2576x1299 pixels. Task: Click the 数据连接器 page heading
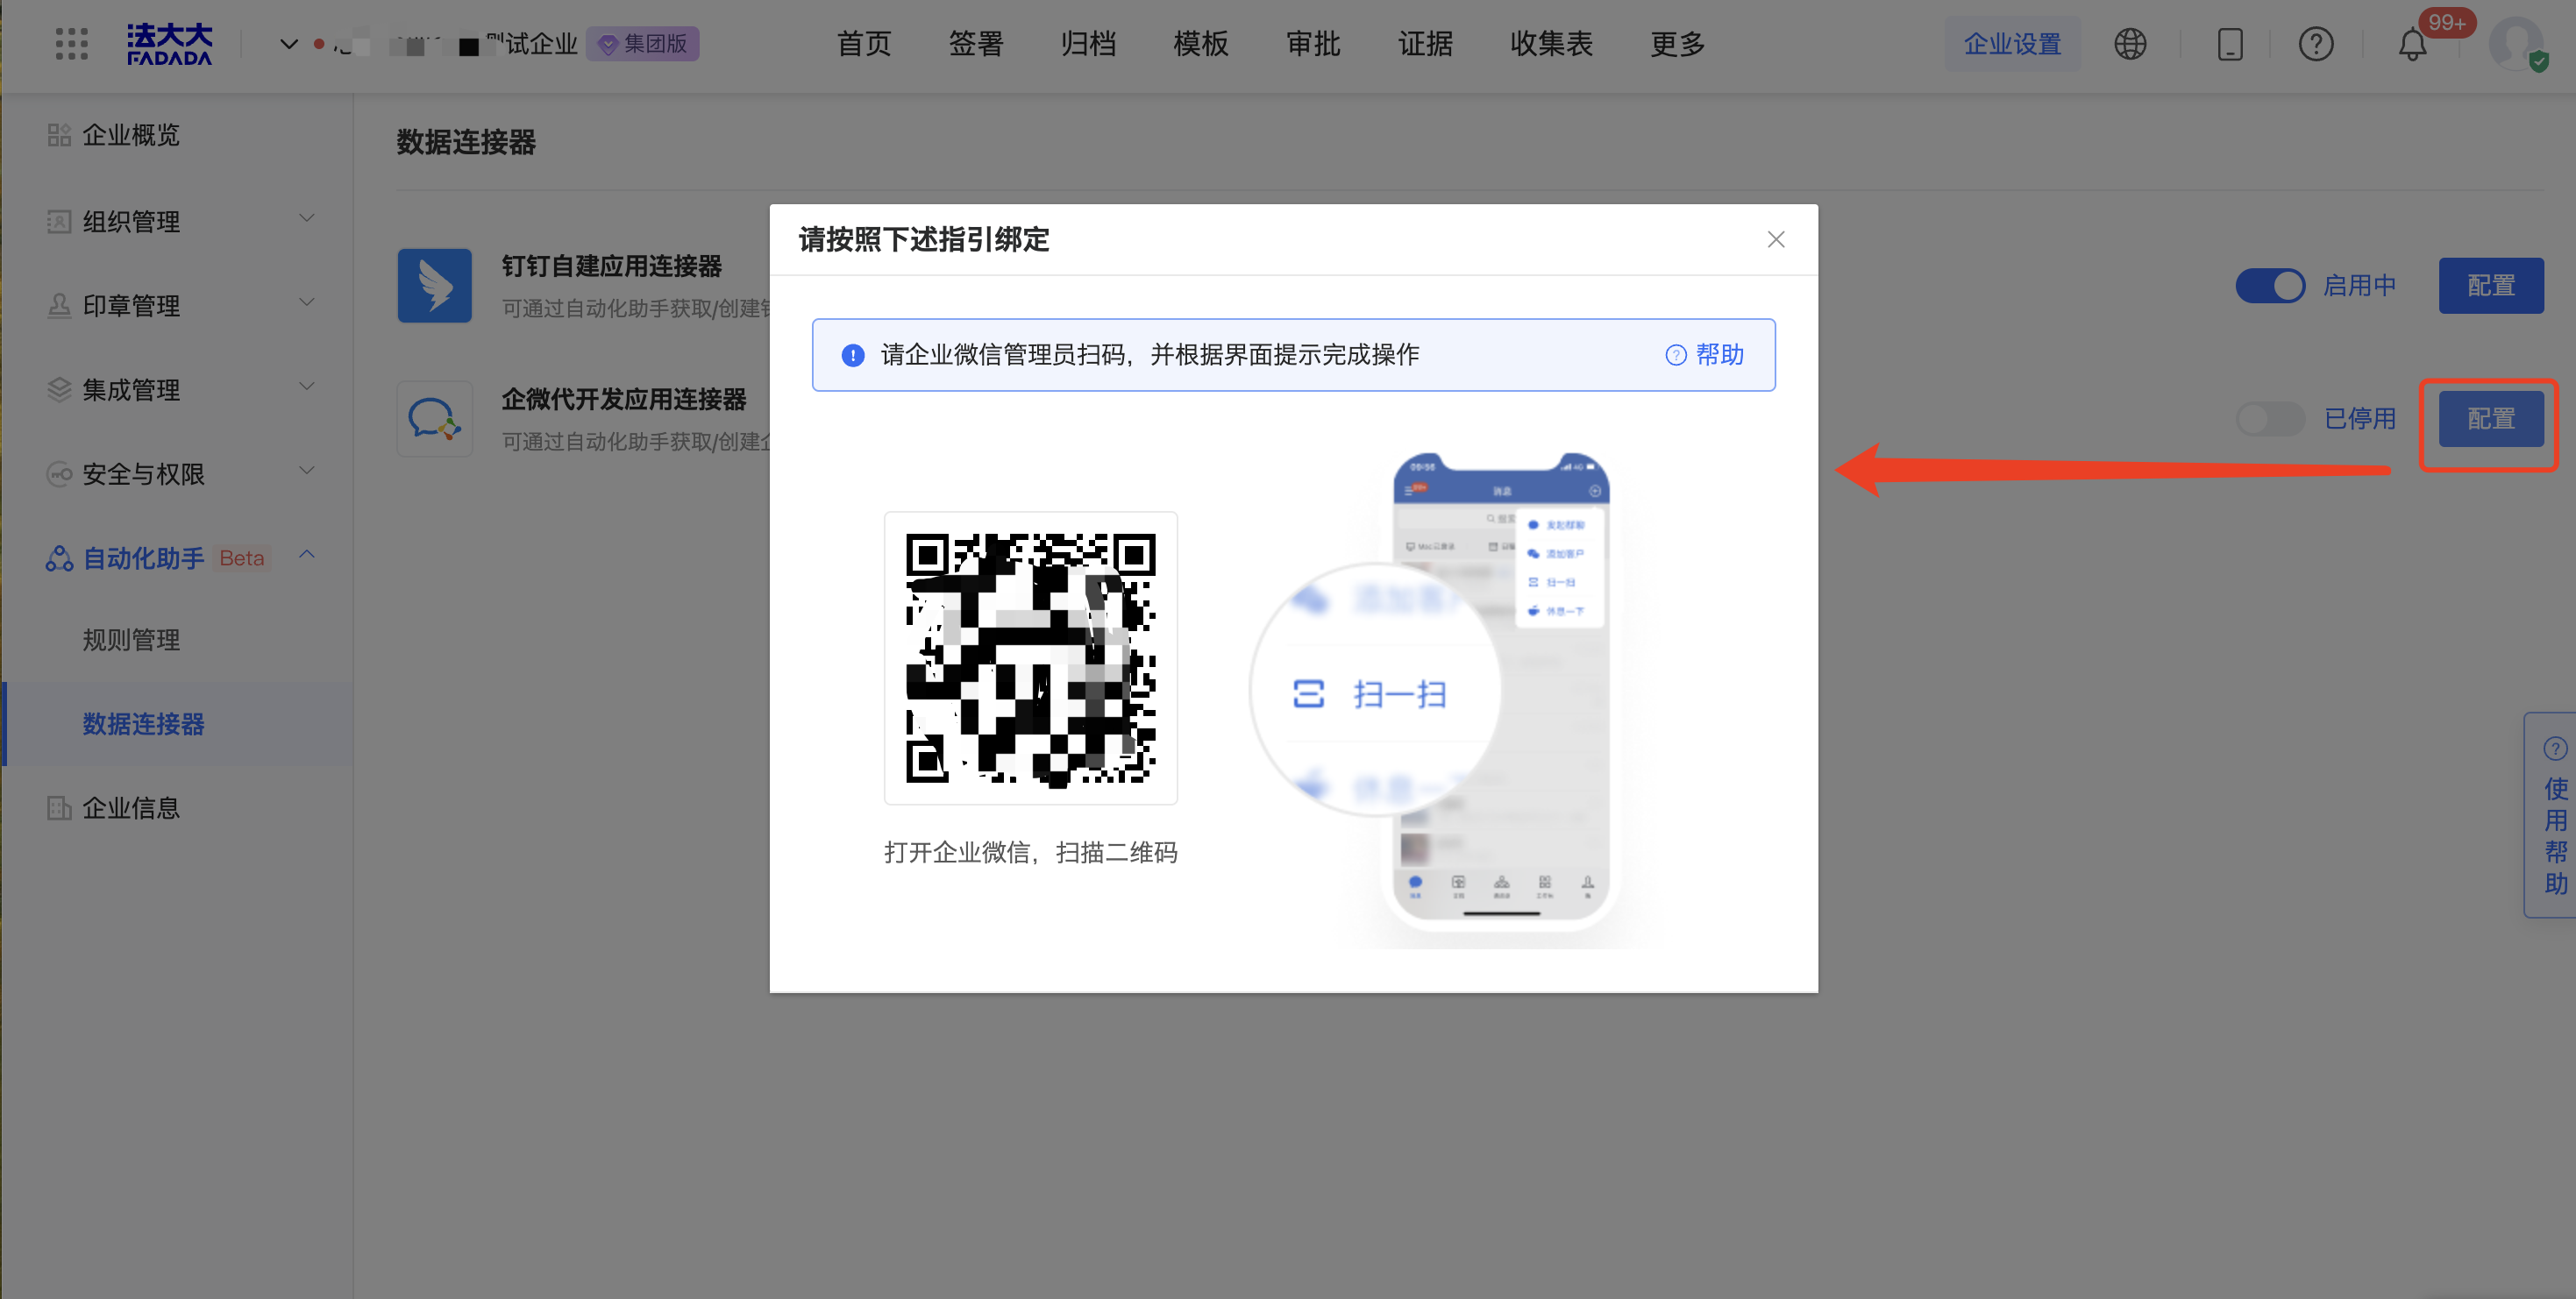466,142
